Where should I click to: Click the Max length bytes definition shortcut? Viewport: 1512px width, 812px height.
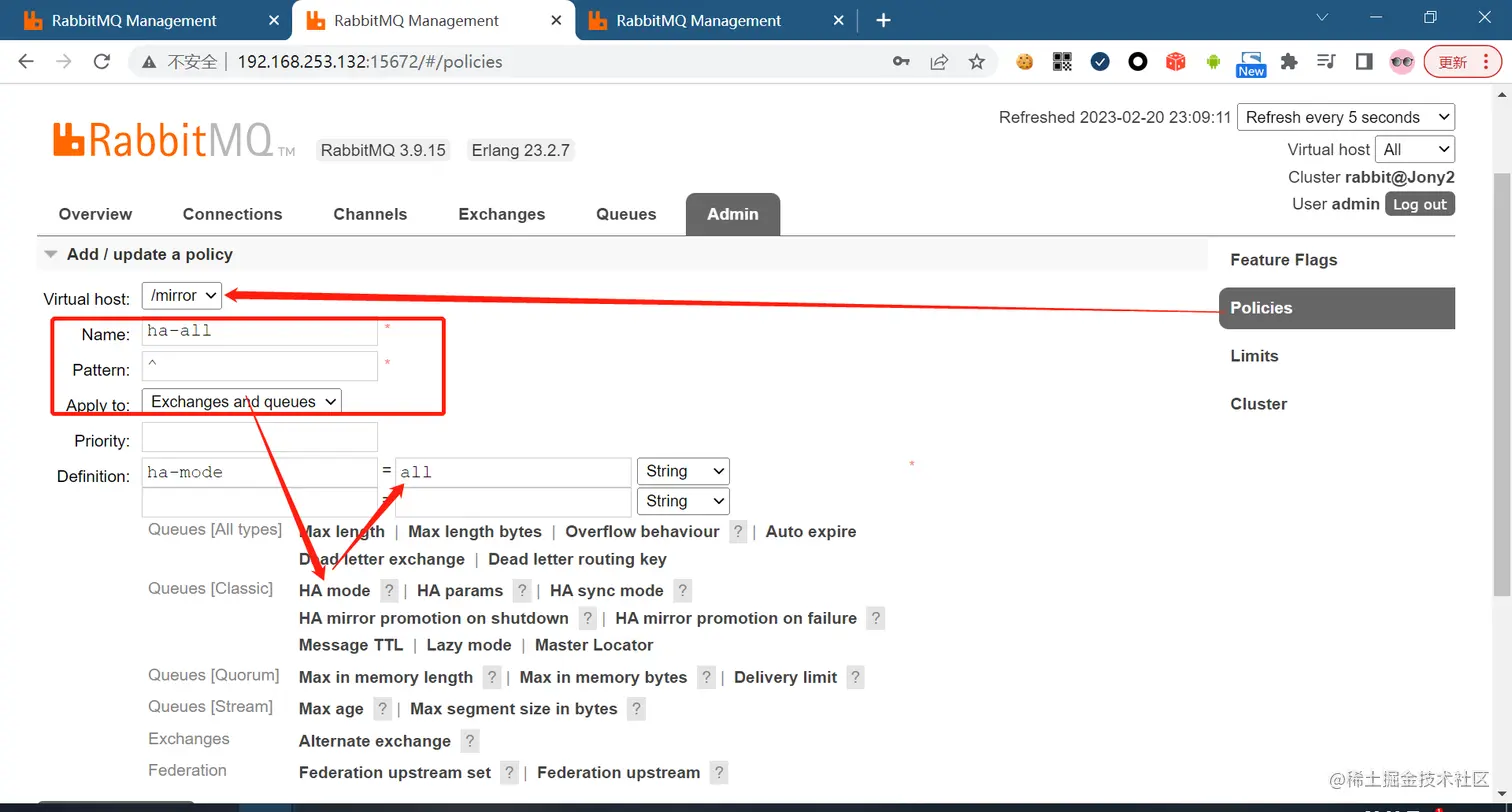[x=475, y=532]
